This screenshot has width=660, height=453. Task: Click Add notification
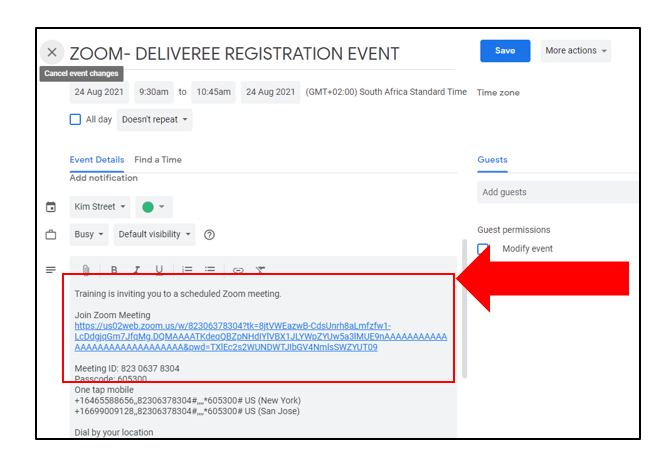coord(104,178)
